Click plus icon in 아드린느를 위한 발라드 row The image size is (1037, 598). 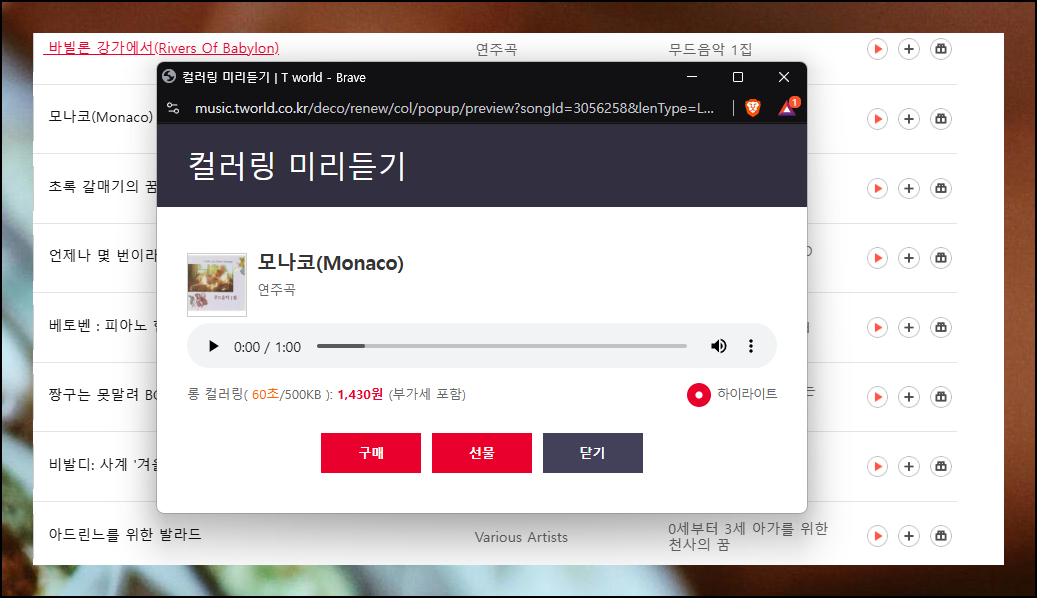pyautogui.click(x=909, y=536)
